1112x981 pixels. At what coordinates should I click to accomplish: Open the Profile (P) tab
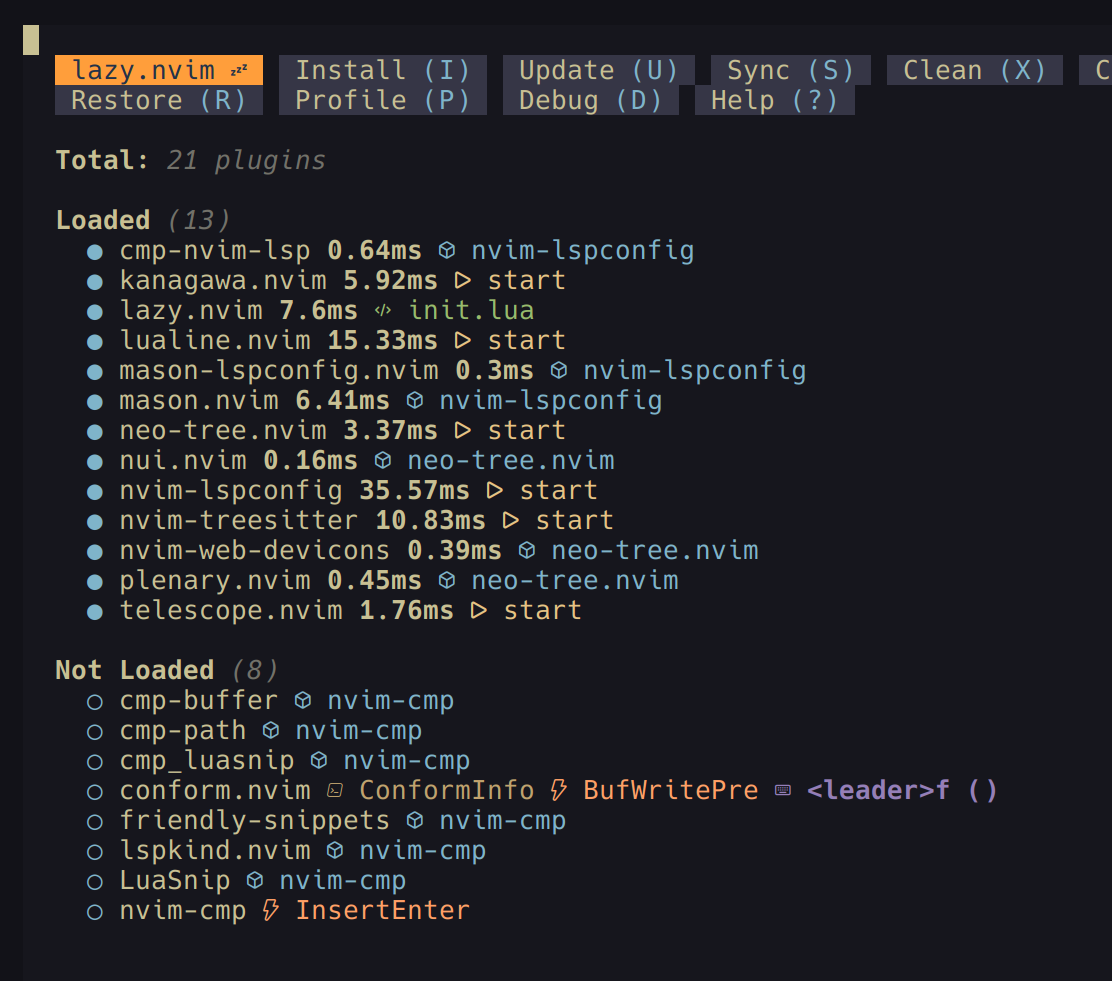click(383, 100)
